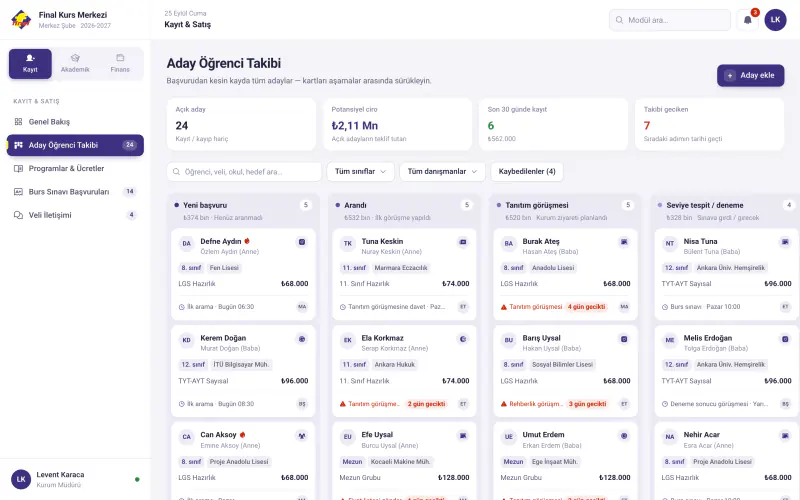Click the 4 gün gecikti badge
The width and height of the screenshot is (800, 500).
(x=586, y=307)
